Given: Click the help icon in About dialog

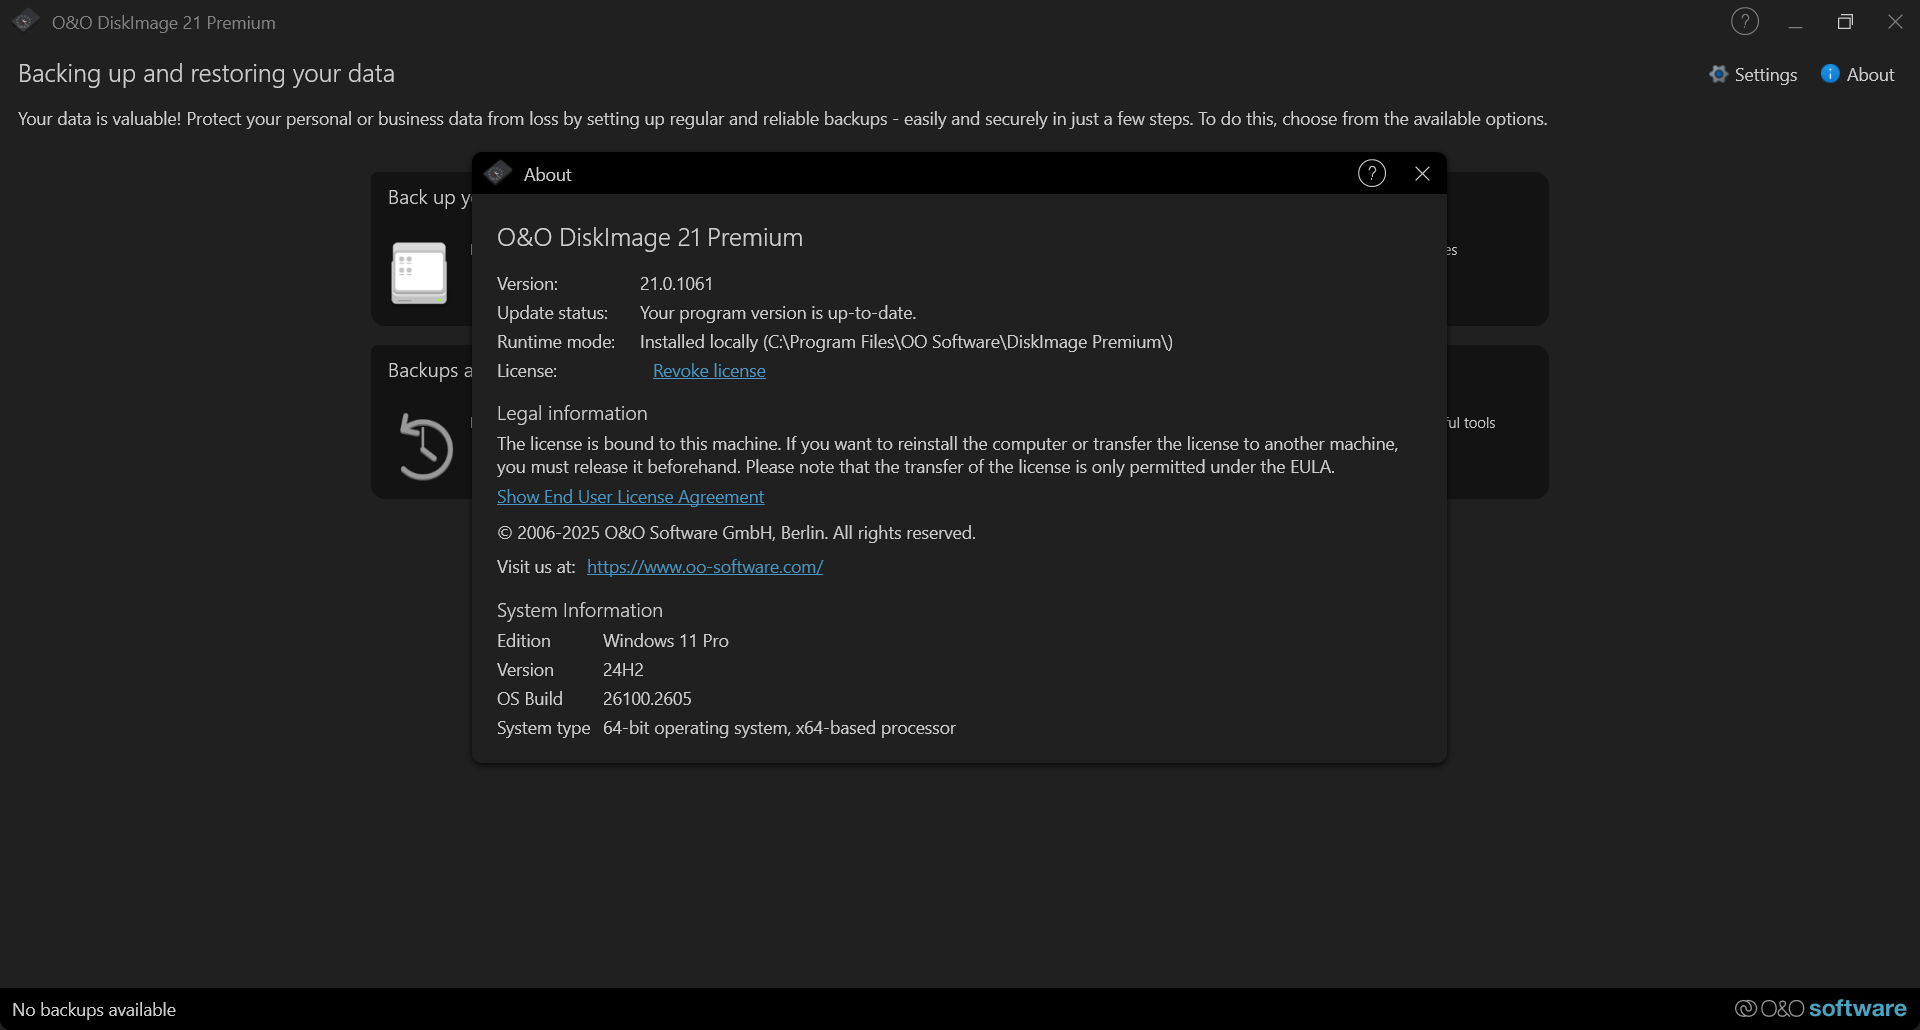Looking at the screenshot, I should 1371,174.
